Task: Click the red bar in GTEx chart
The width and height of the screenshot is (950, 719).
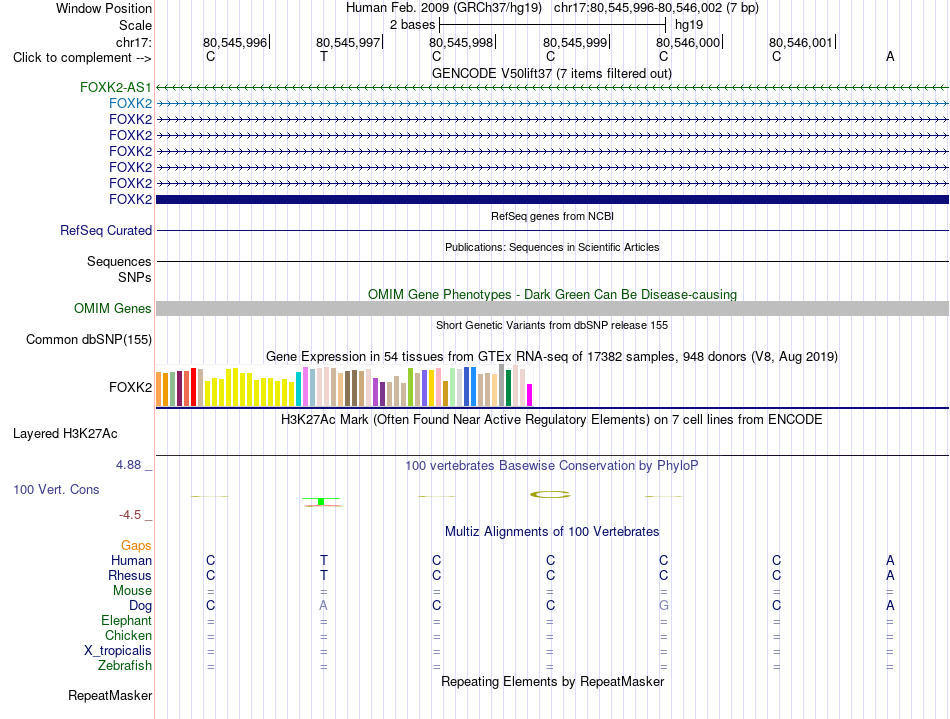Action: (x=194, y=386)
